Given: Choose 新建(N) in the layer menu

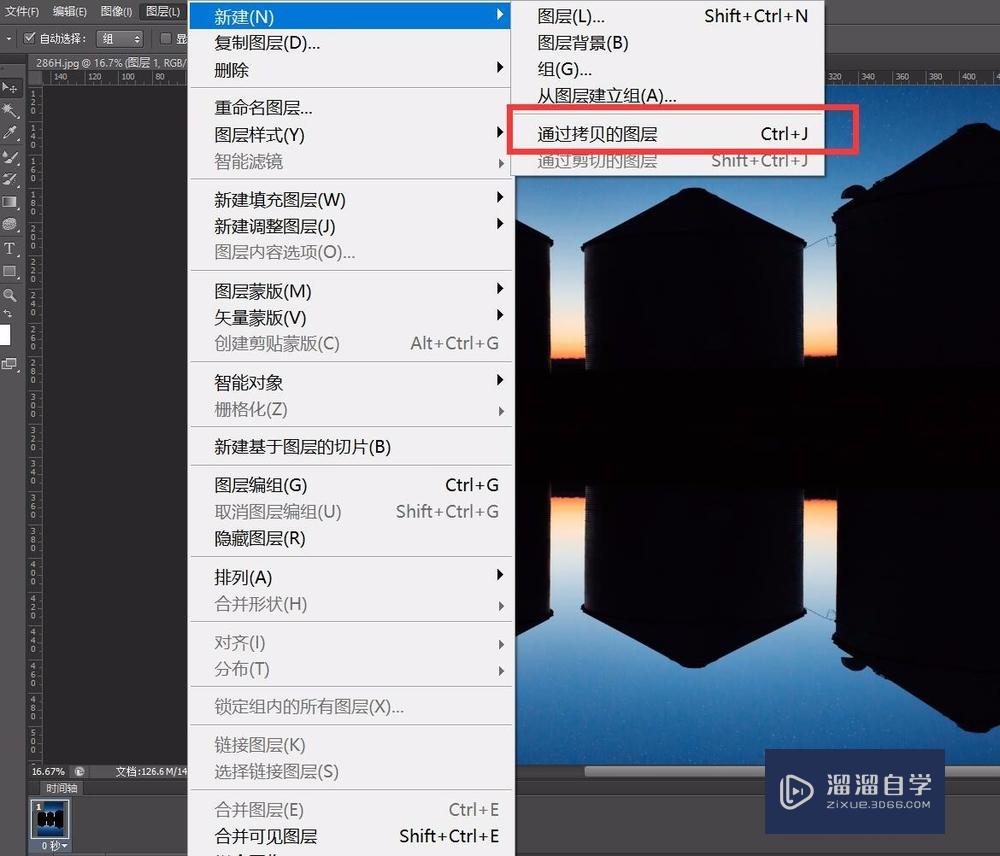Looking at the screenshot, I should 349,15.
